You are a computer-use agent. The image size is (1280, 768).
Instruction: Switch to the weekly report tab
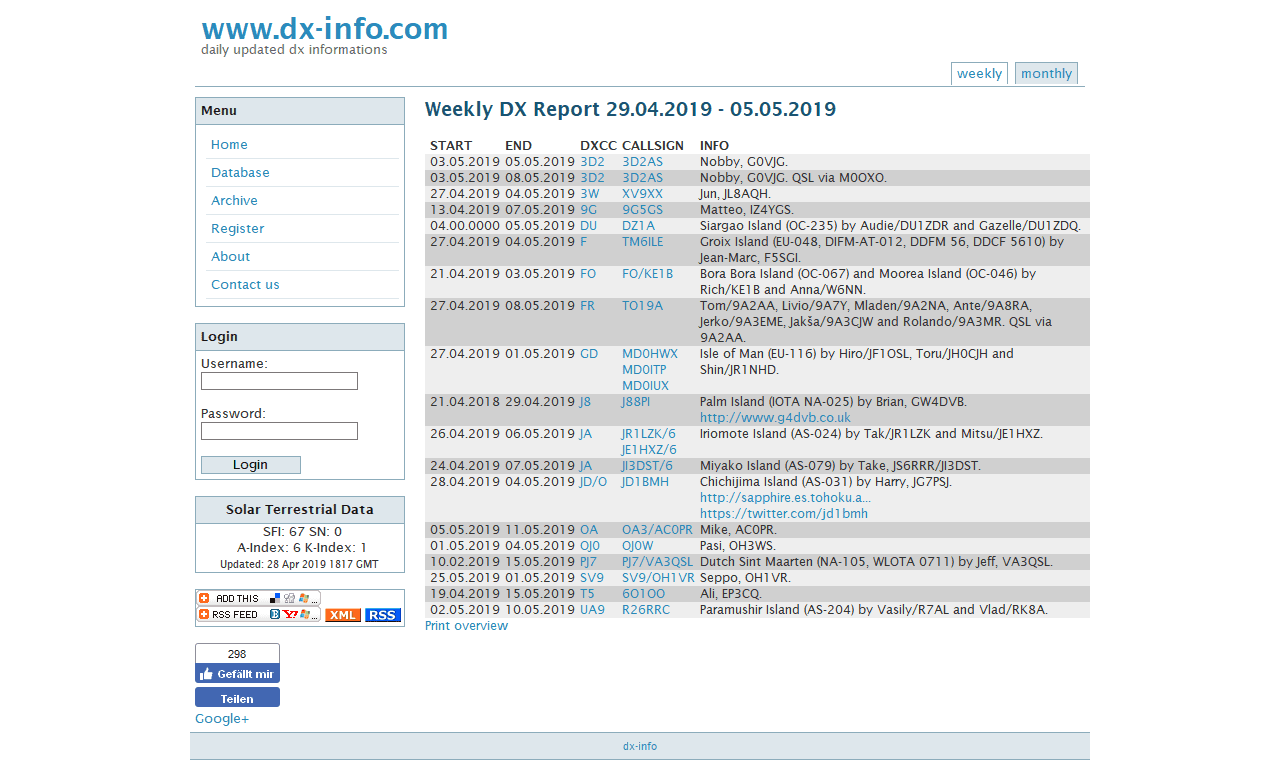979,73
